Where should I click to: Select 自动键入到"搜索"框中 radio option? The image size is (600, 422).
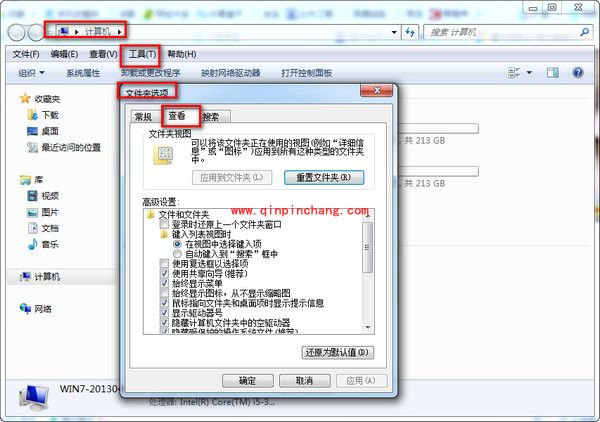point(179,254)
